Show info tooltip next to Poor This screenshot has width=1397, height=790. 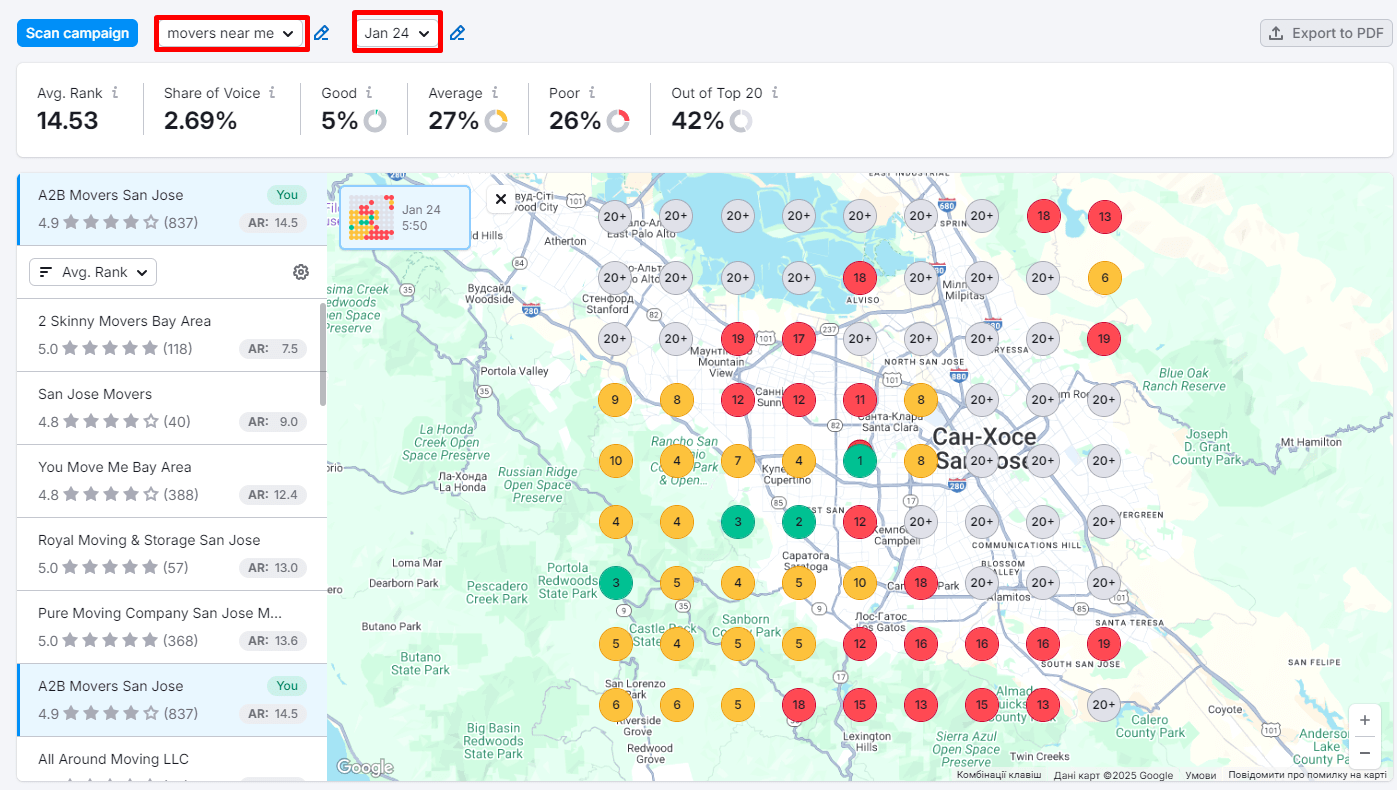click(592, 92)
